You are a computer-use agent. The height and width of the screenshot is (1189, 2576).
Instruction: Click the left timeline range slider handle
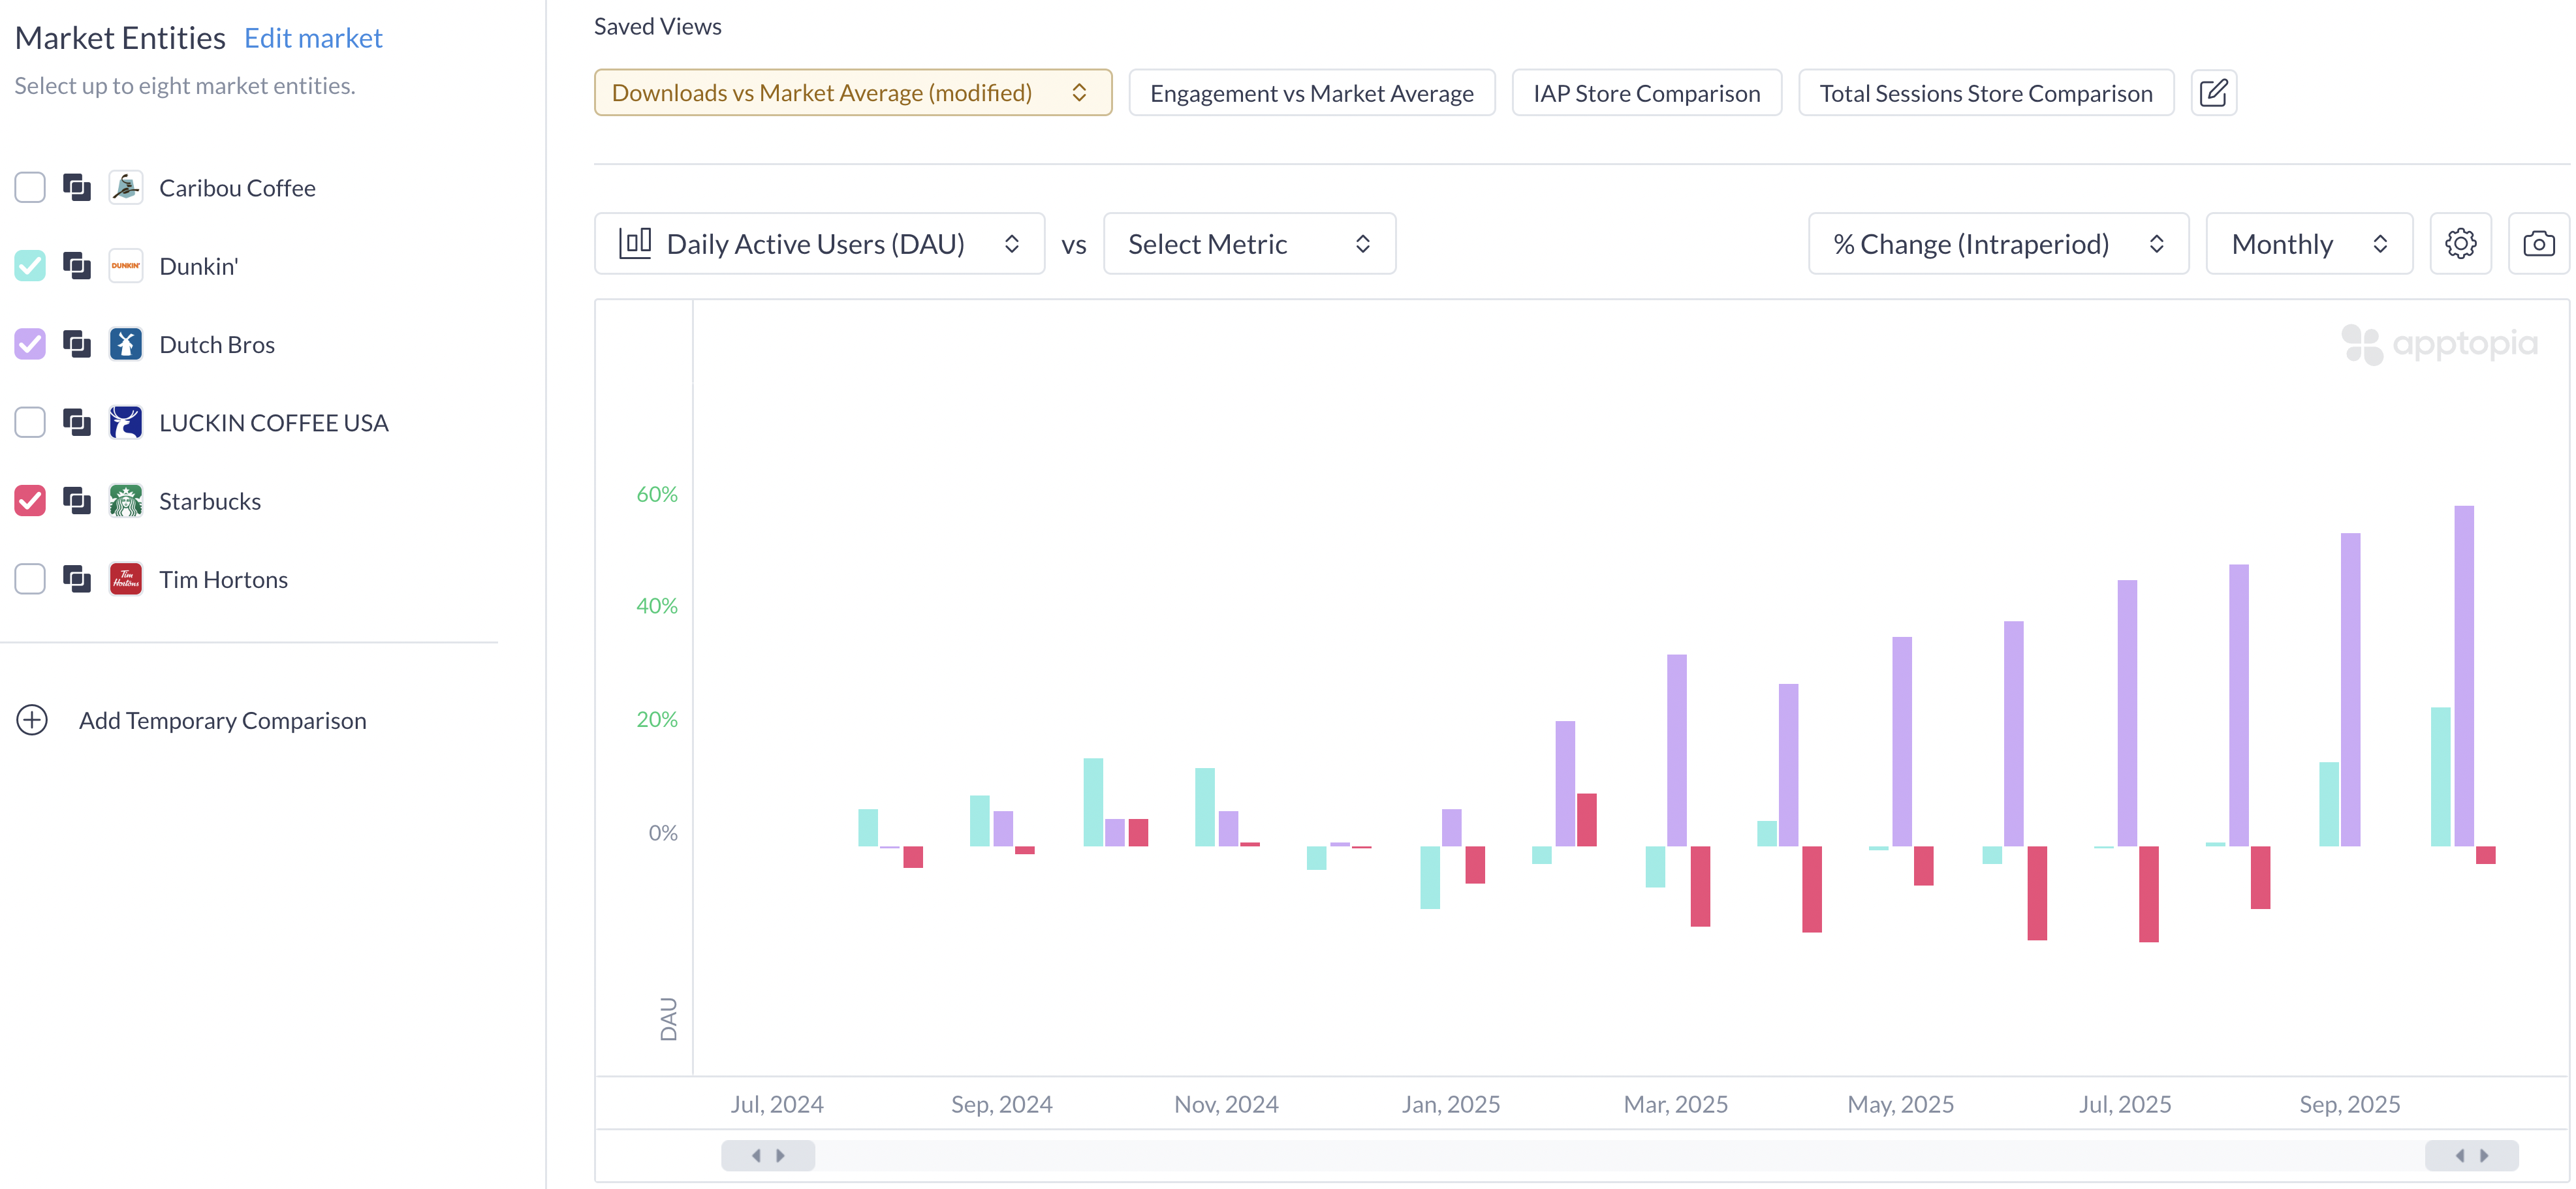(767, 1155)
